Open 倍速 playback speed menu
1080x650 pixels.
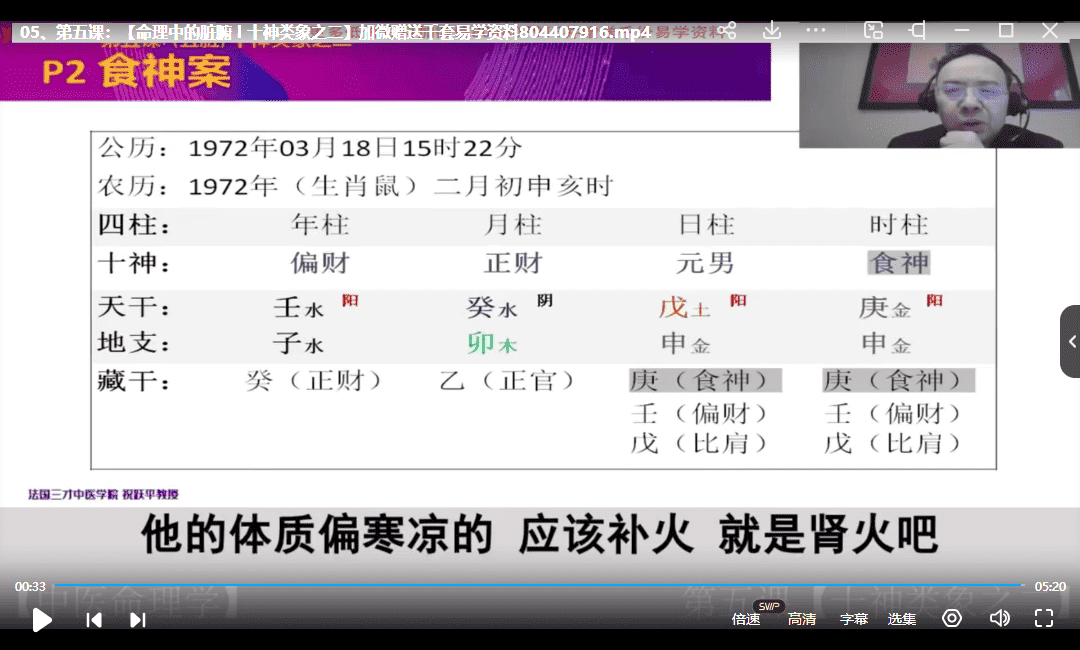746,620
